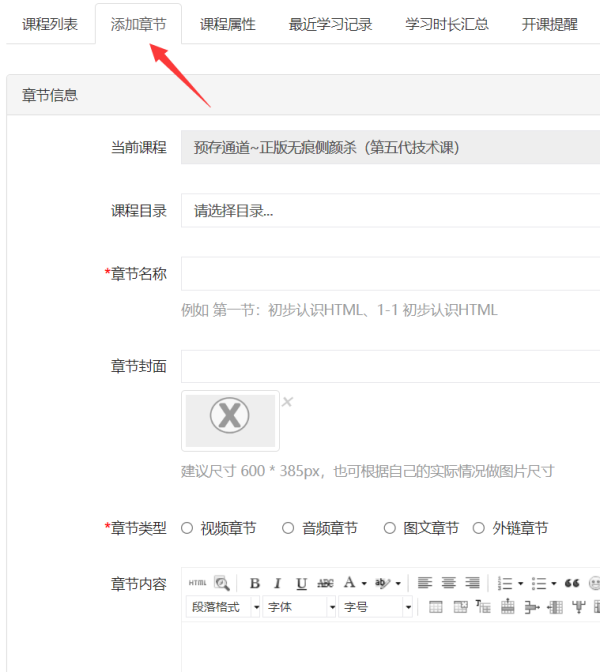Align text left
Screen dimensions: 600x672
click(425, 583)
